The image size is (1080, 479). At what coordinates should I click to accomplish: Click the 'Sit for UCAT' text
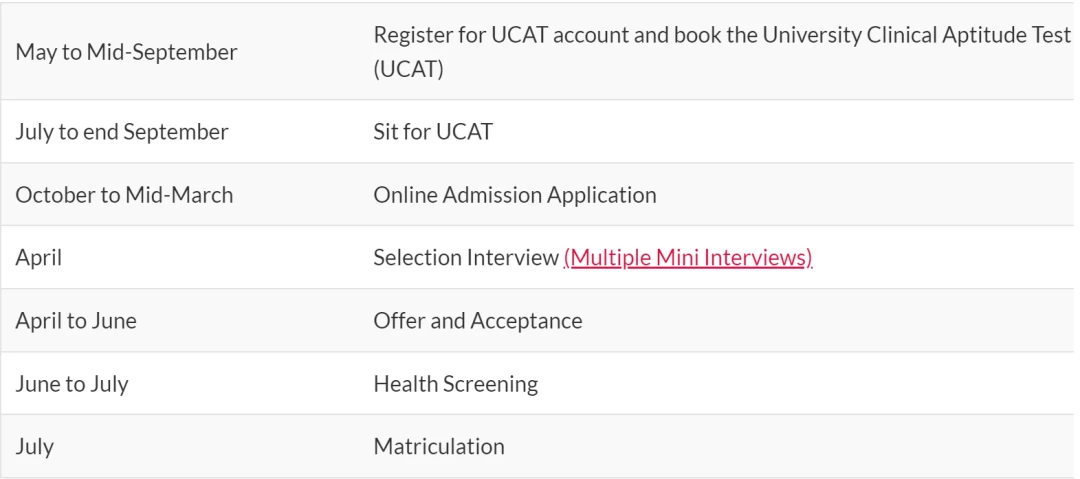(x=433, y=132)
